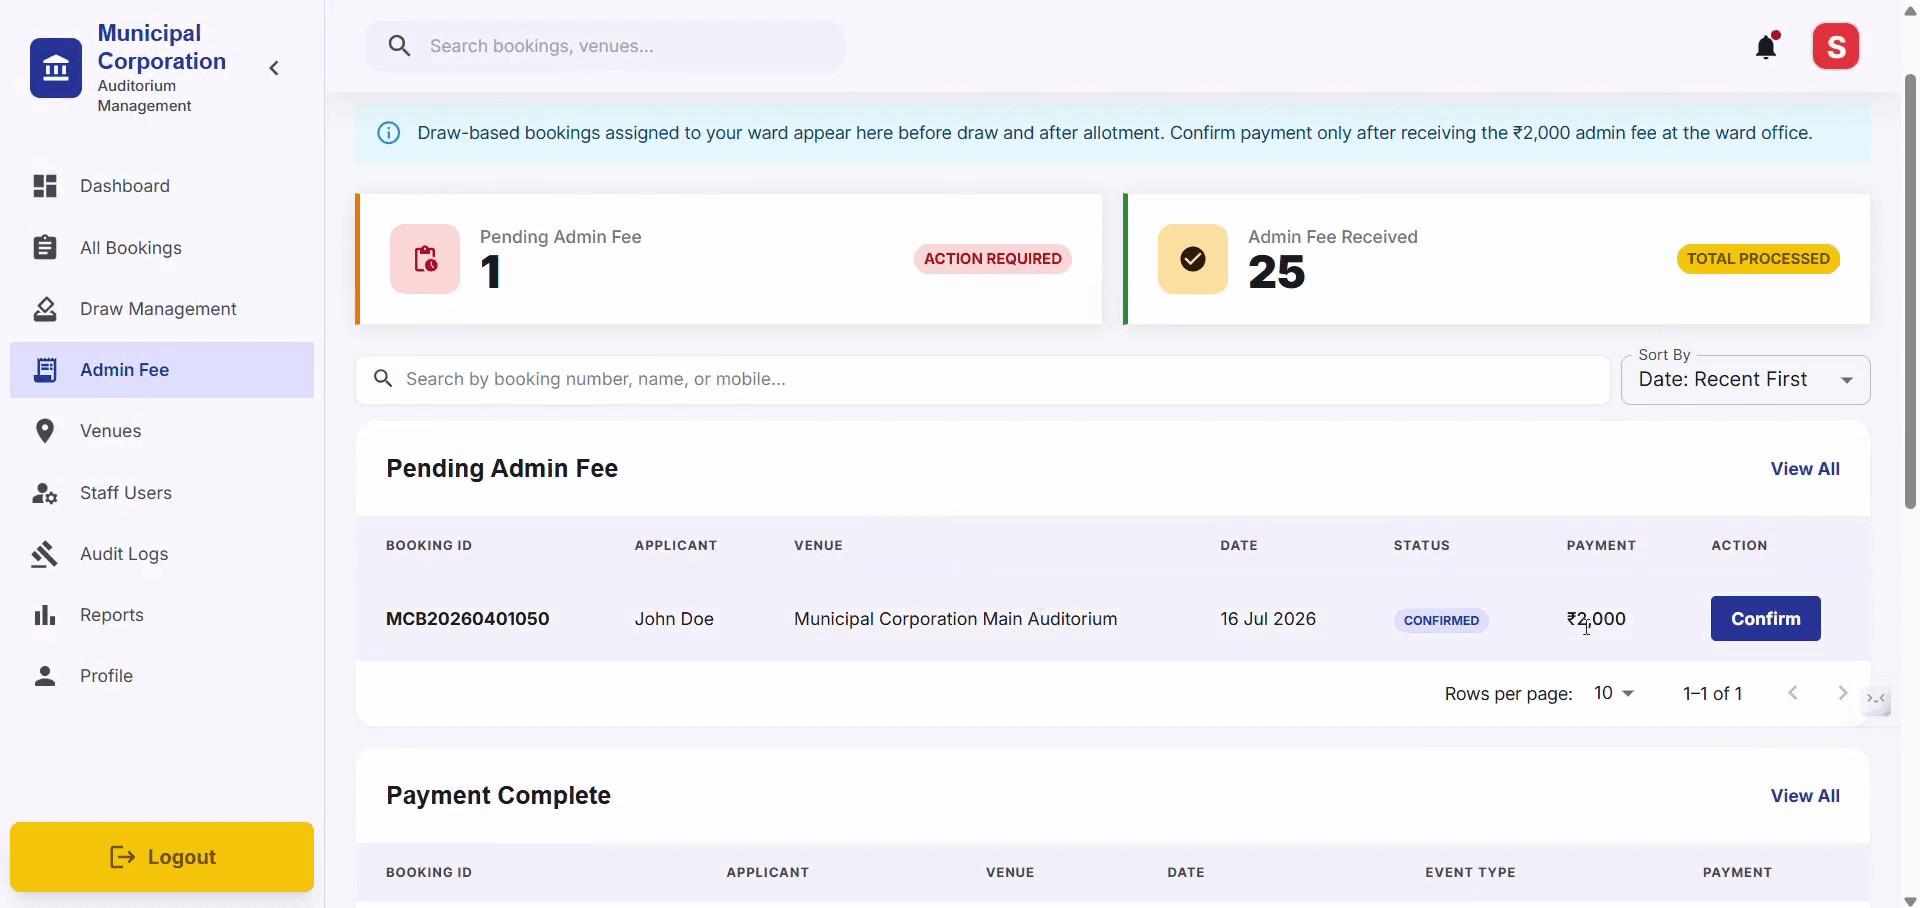Screen dimensions: 1920x908
Task: Click the All Bookings clipboard icon
Action: click(x=45, y=247)
